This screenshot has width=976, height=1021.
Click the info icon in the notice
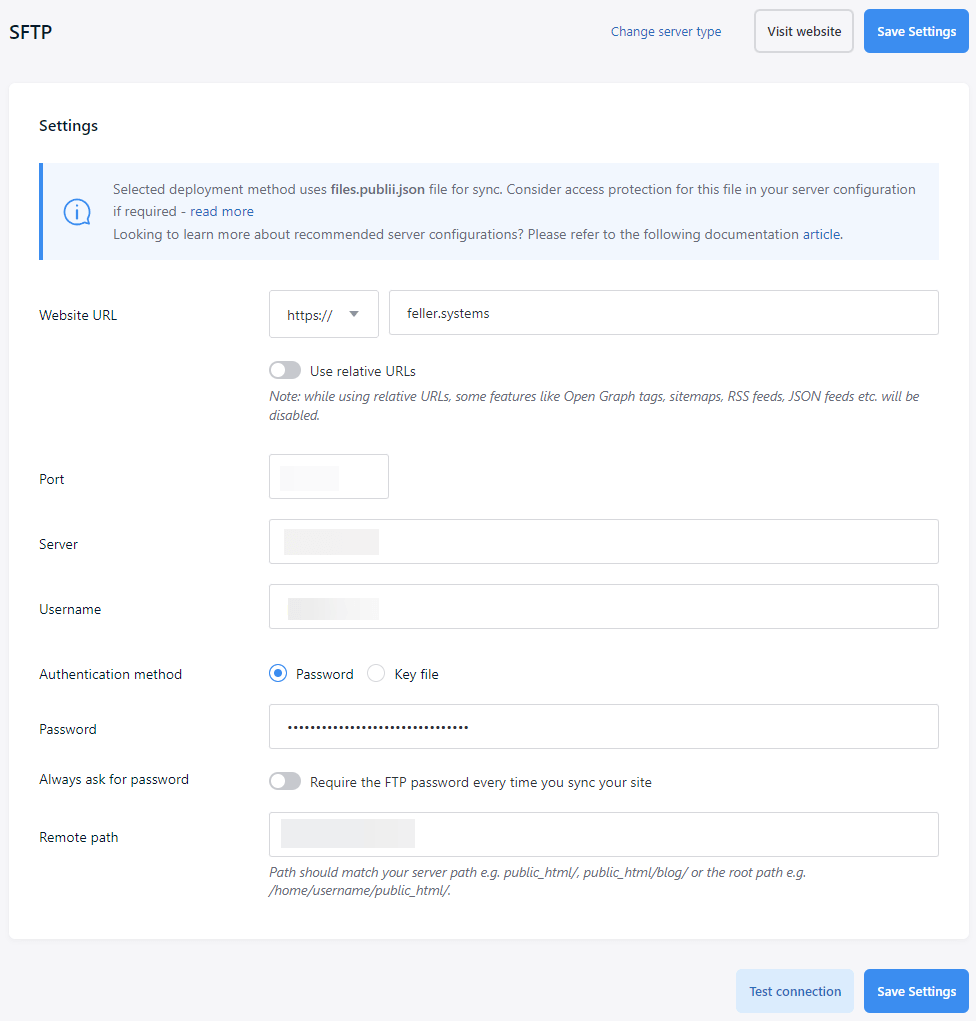point(77,212)
